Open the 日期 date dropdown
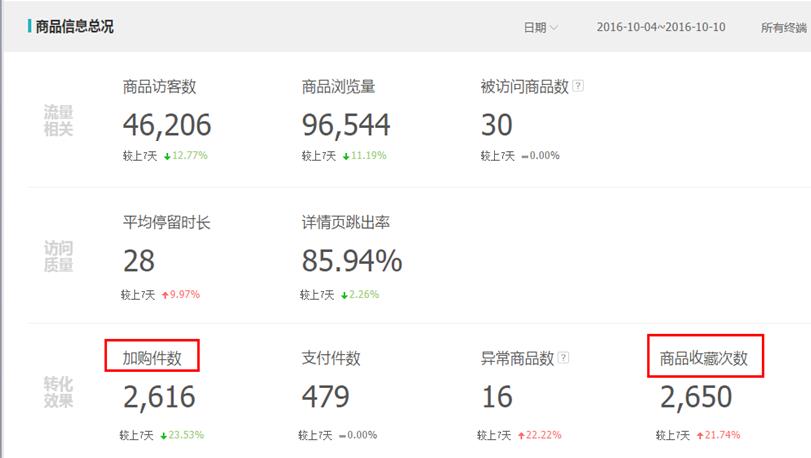This screenshot has width=811, height=458. pos(540,27)
